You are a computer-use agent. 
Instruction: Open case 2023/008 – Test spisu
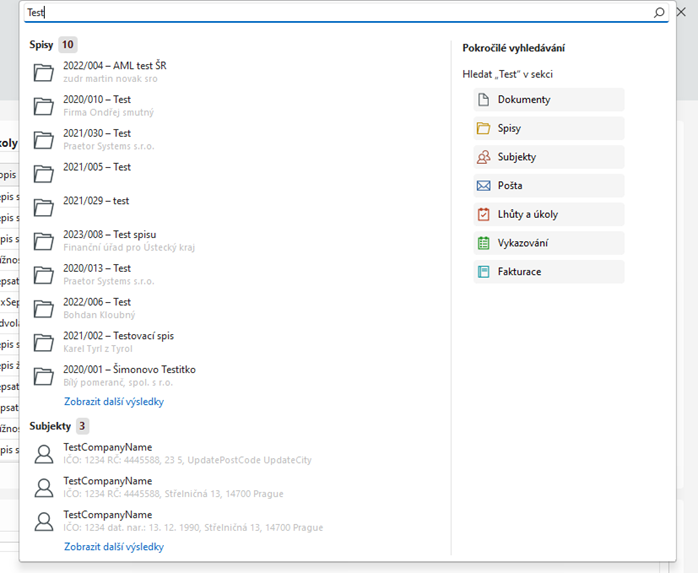[x=109, y=234]
